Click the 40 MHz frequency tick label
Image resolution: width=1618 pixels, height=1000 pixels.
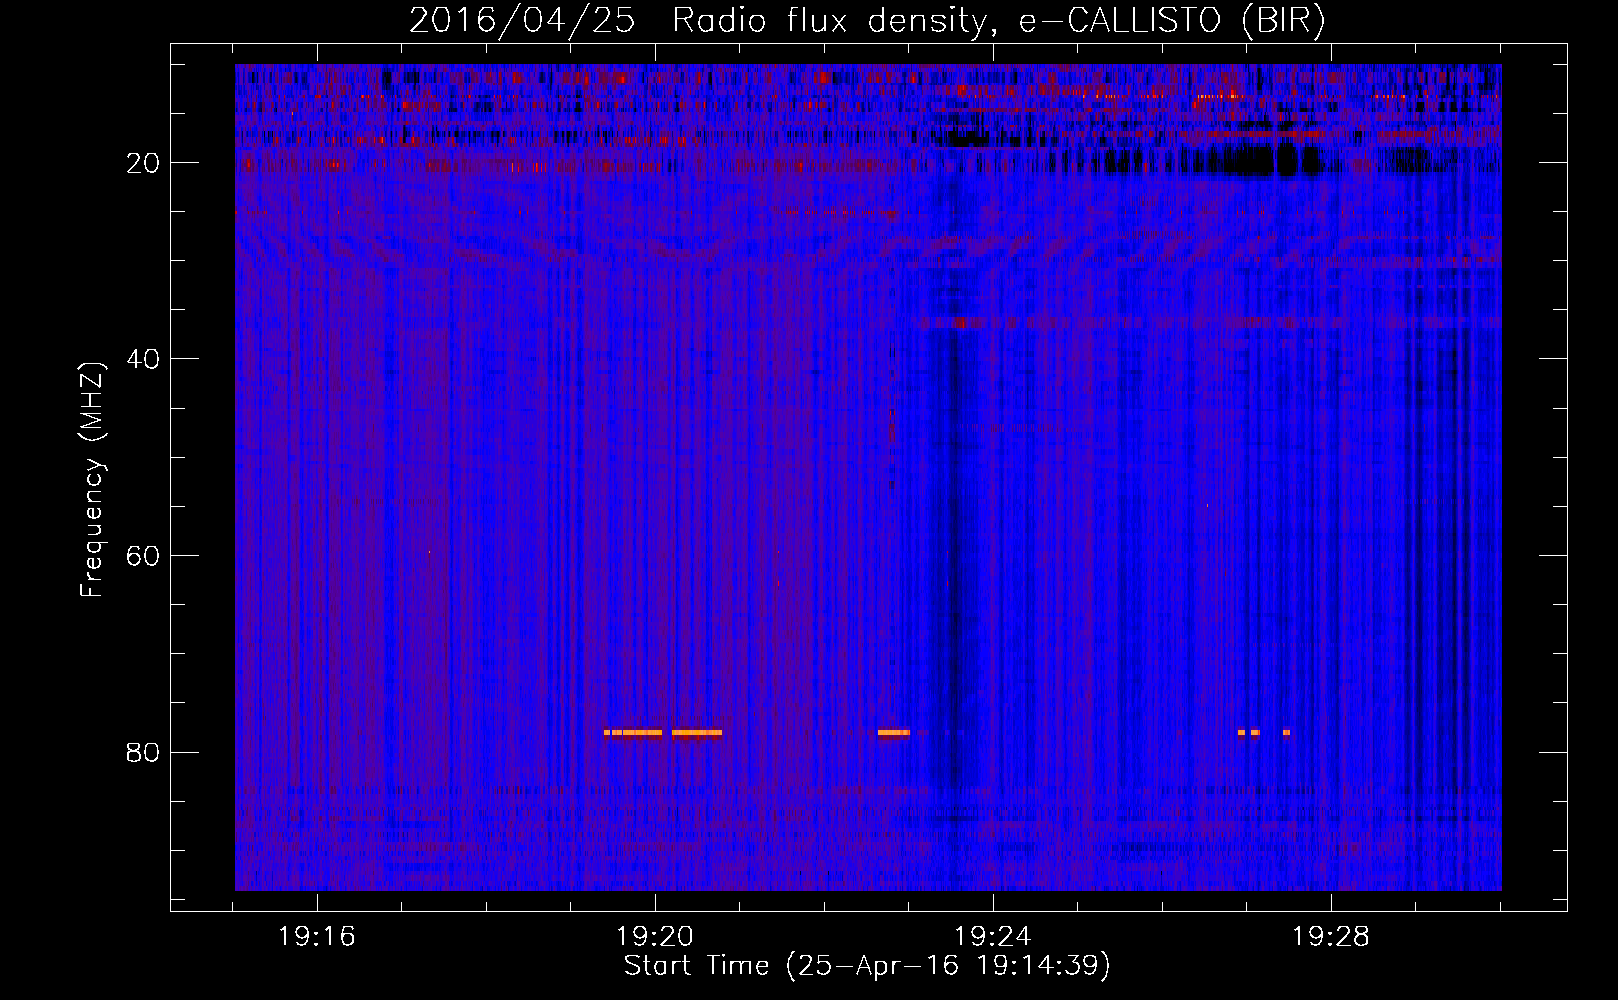click(143, 359)
